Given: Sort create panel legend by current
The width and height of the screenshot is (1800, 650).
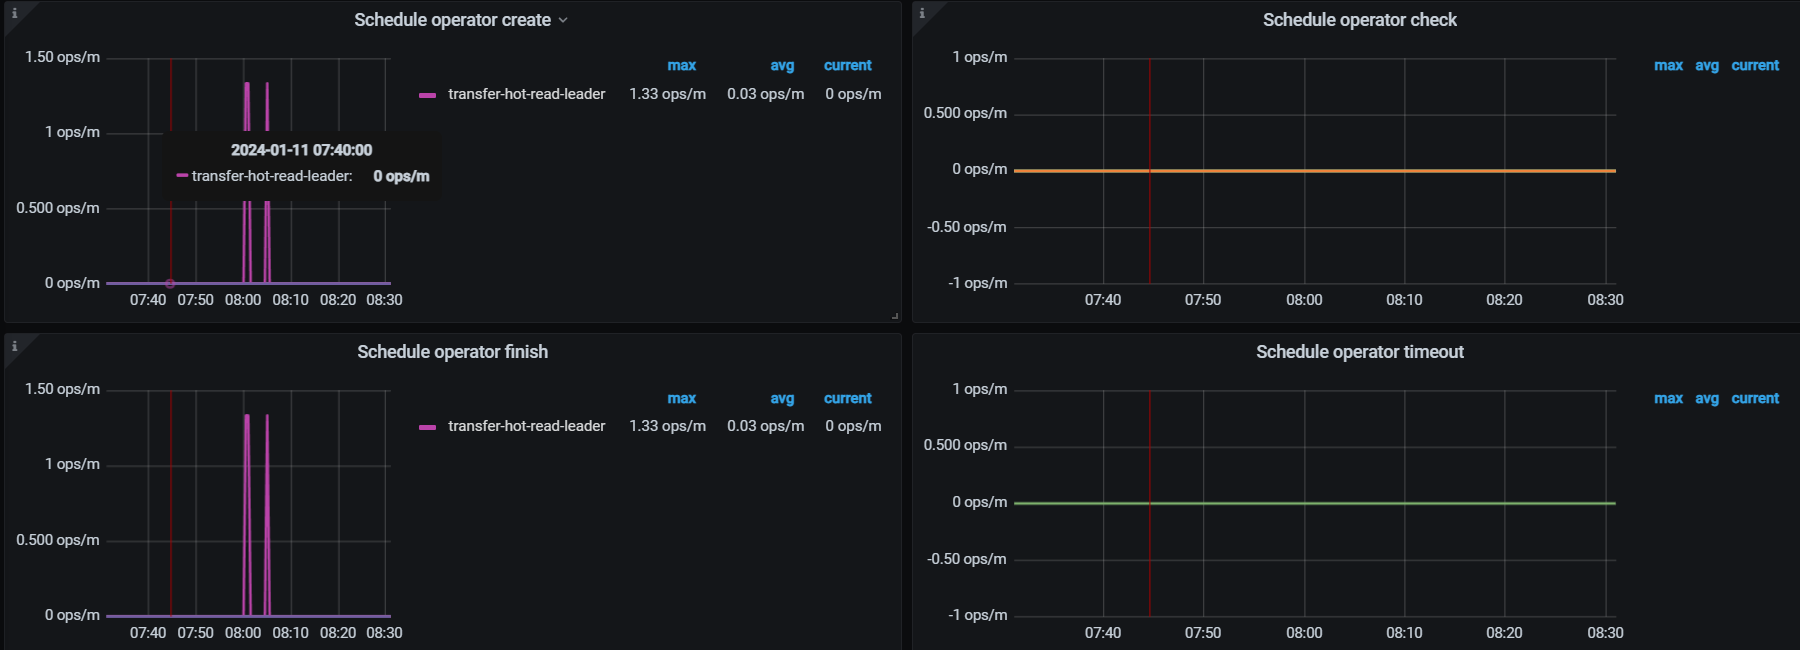Looking at the screenshot, I should 847,65.
